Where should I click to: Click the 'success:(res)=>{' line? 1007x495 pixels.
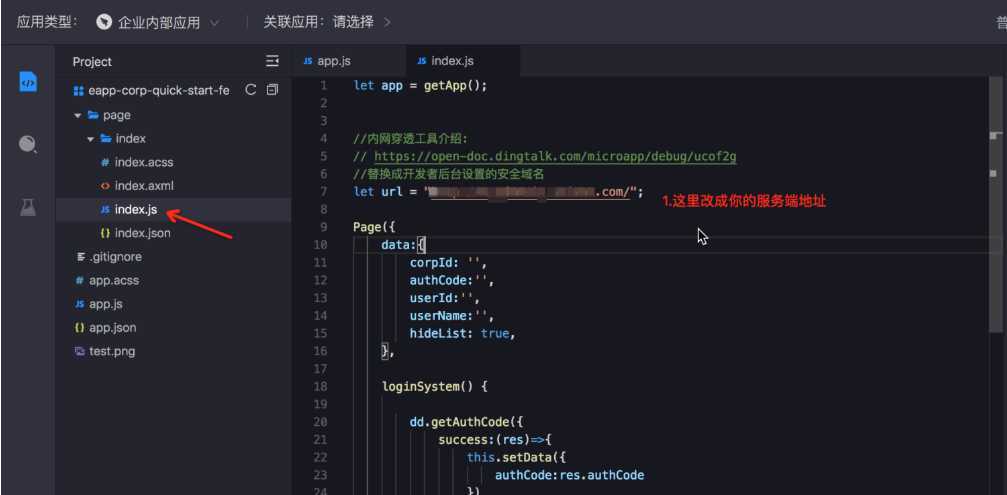pyautogui.click(x=495, y=440)
